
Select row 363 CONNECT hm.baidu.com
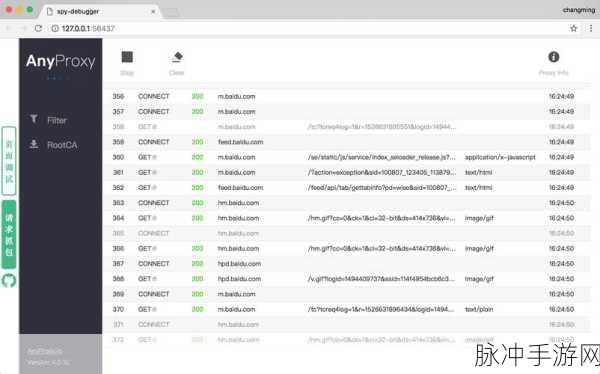(346, 203)
